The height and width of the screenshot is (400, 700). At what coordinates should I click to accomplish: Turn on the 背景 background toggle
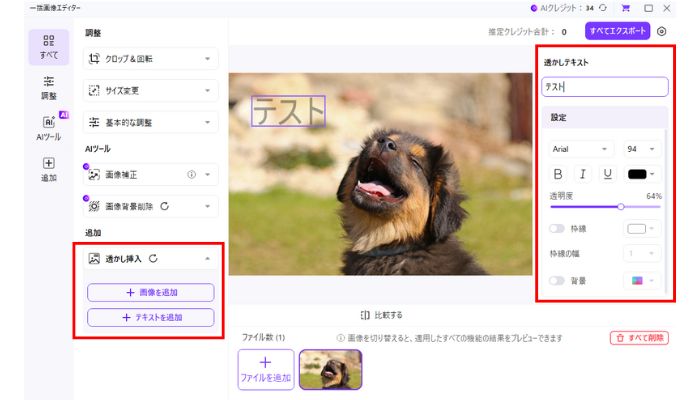pyautogui.click(x=556, y=281)
